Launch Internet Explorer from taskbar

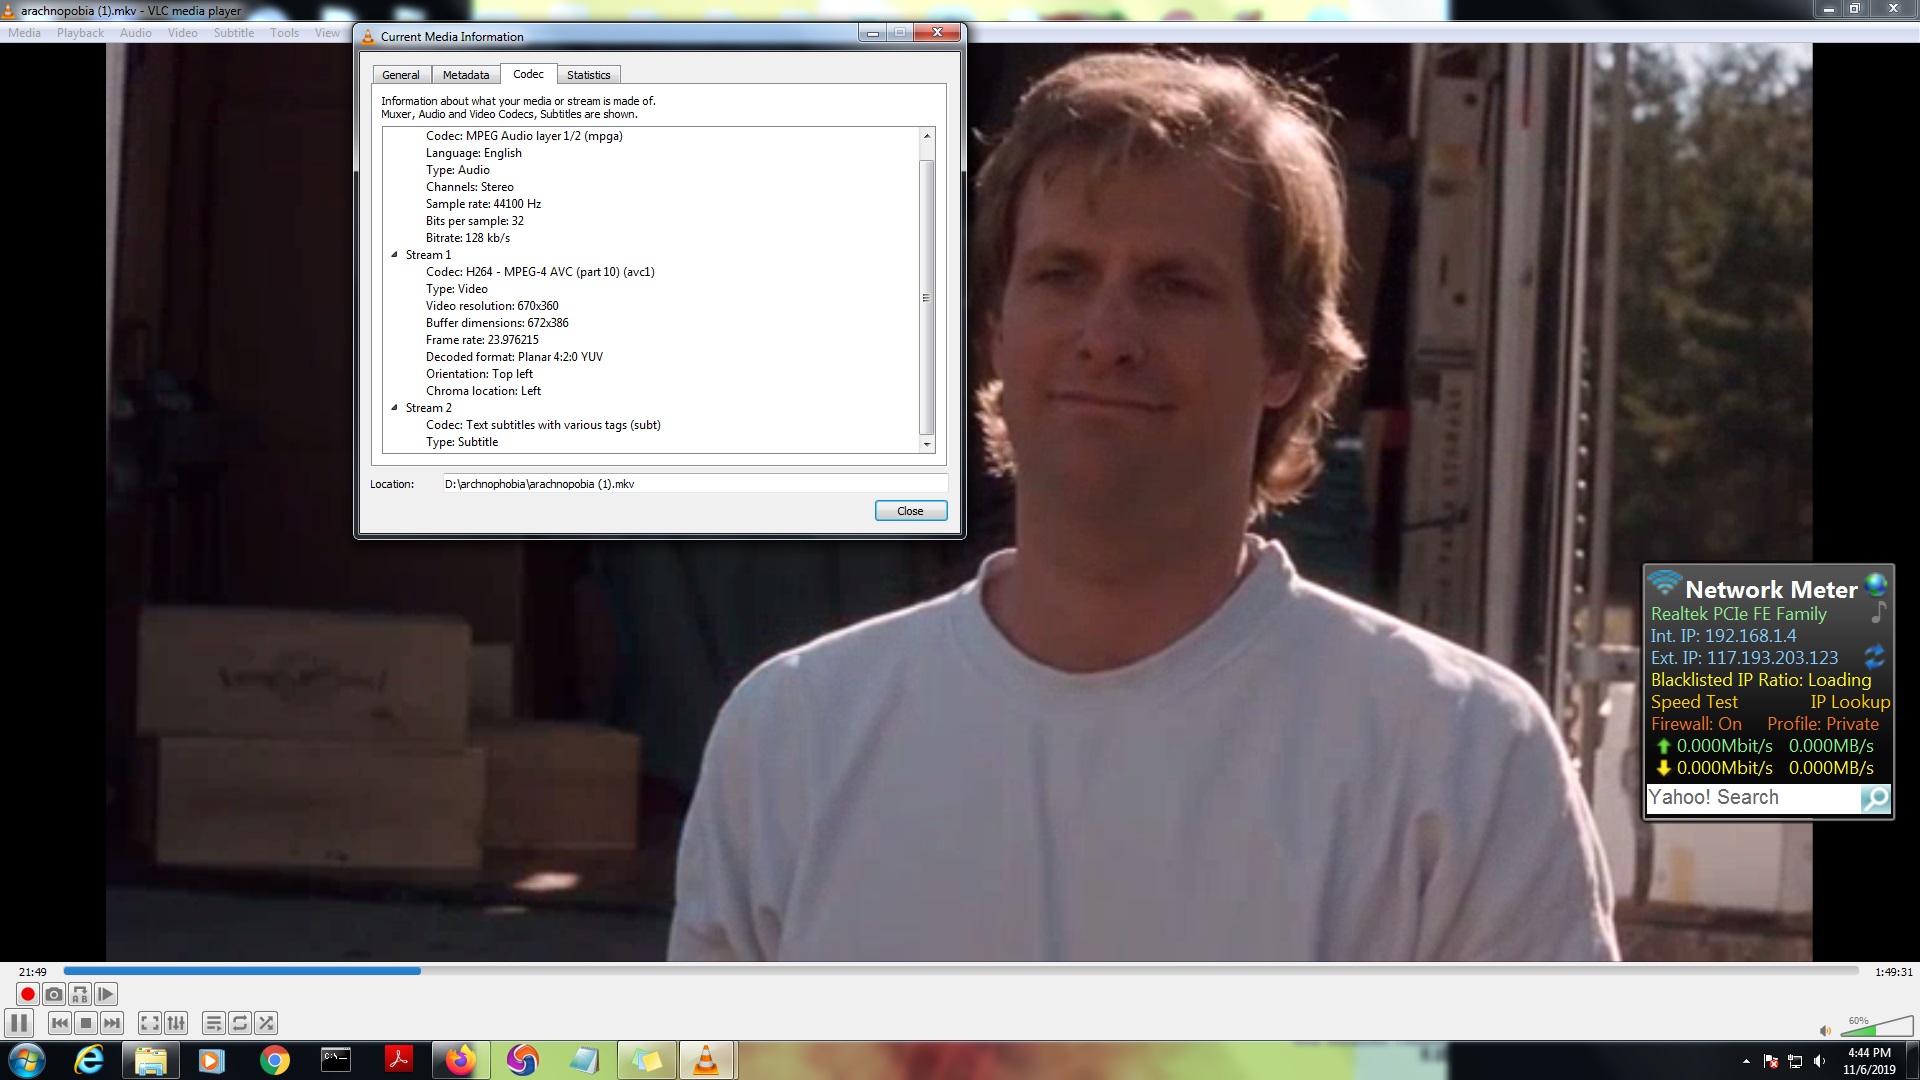click(x=89, y=1060)
